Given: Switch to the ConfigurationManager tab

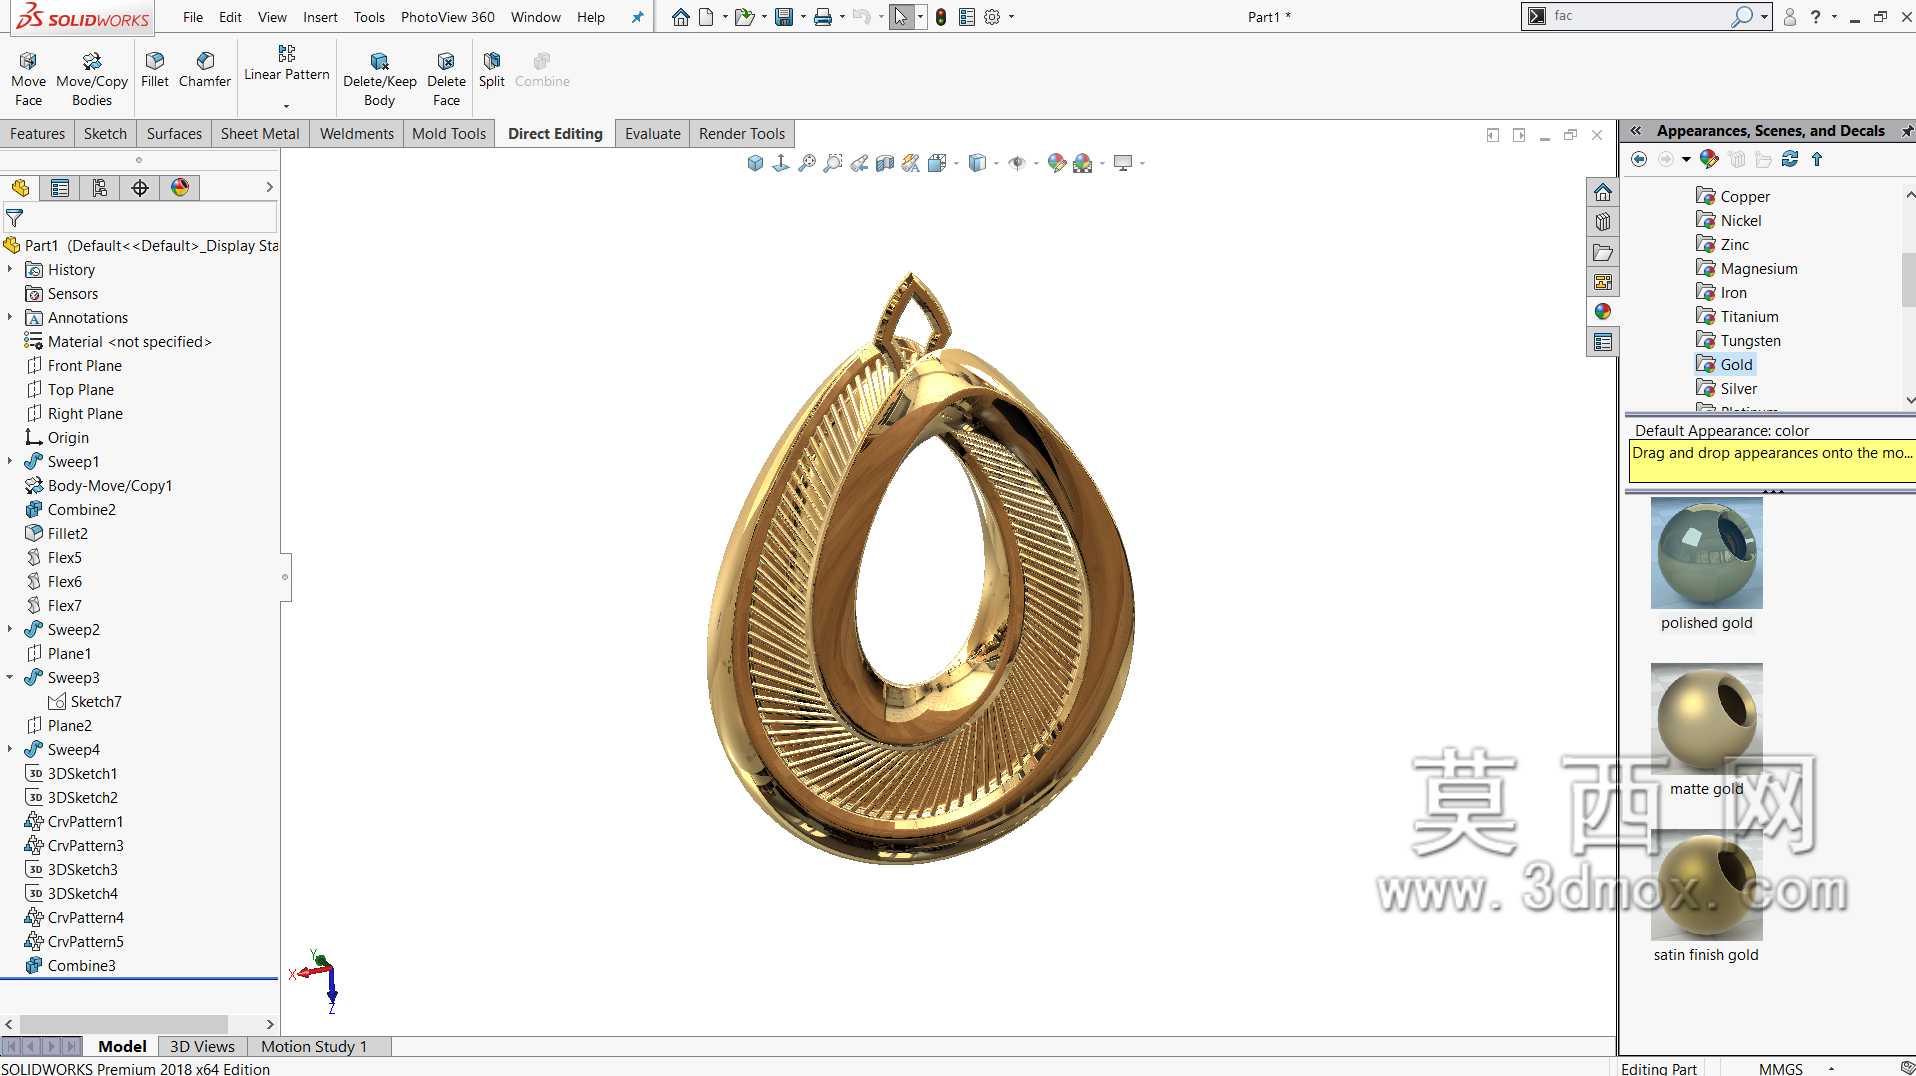Looking at the screenshot, I should (100, 188).
